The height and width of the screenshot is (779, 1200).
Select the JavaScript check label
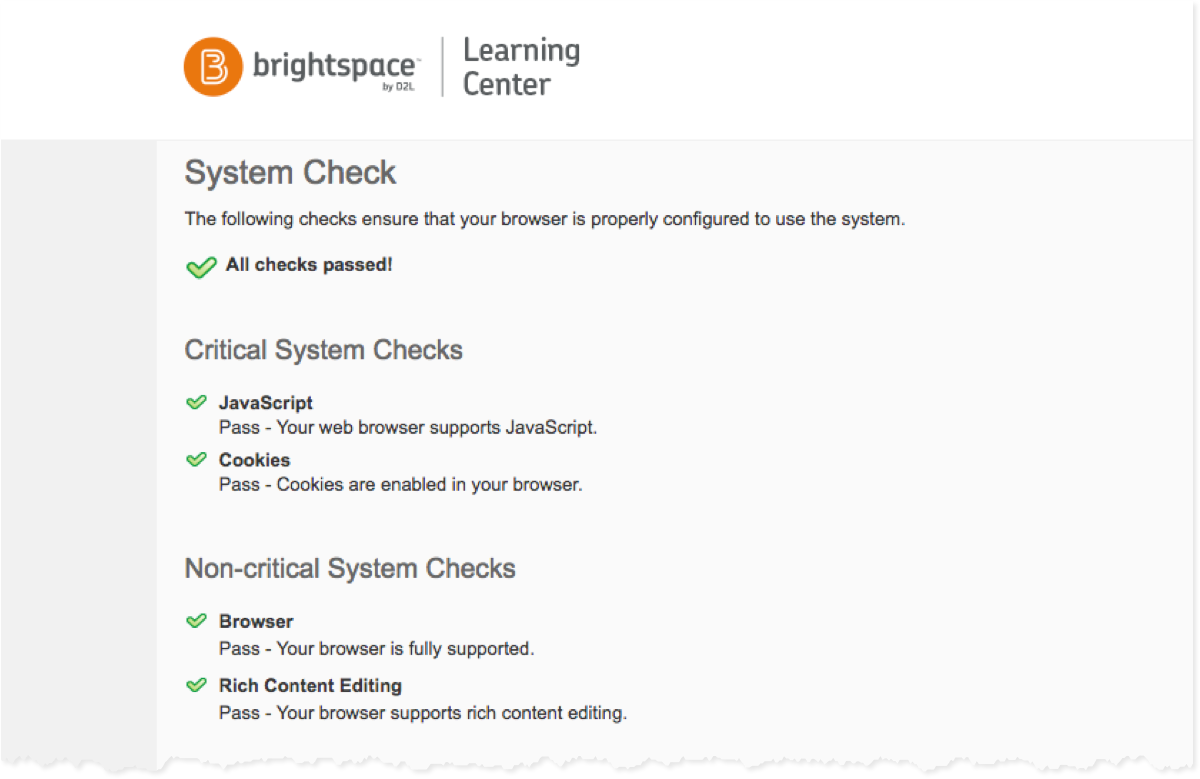pos(266,403)
